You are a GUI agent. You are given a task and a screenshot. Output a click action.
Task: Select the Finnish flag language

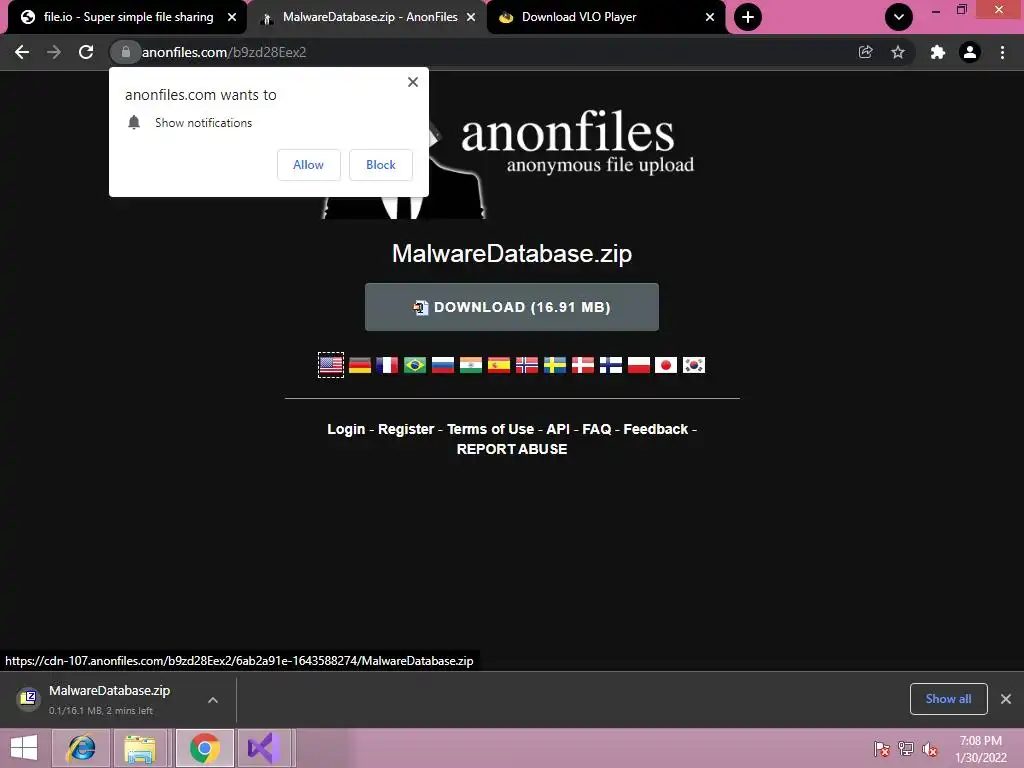[x=611, y=364]
